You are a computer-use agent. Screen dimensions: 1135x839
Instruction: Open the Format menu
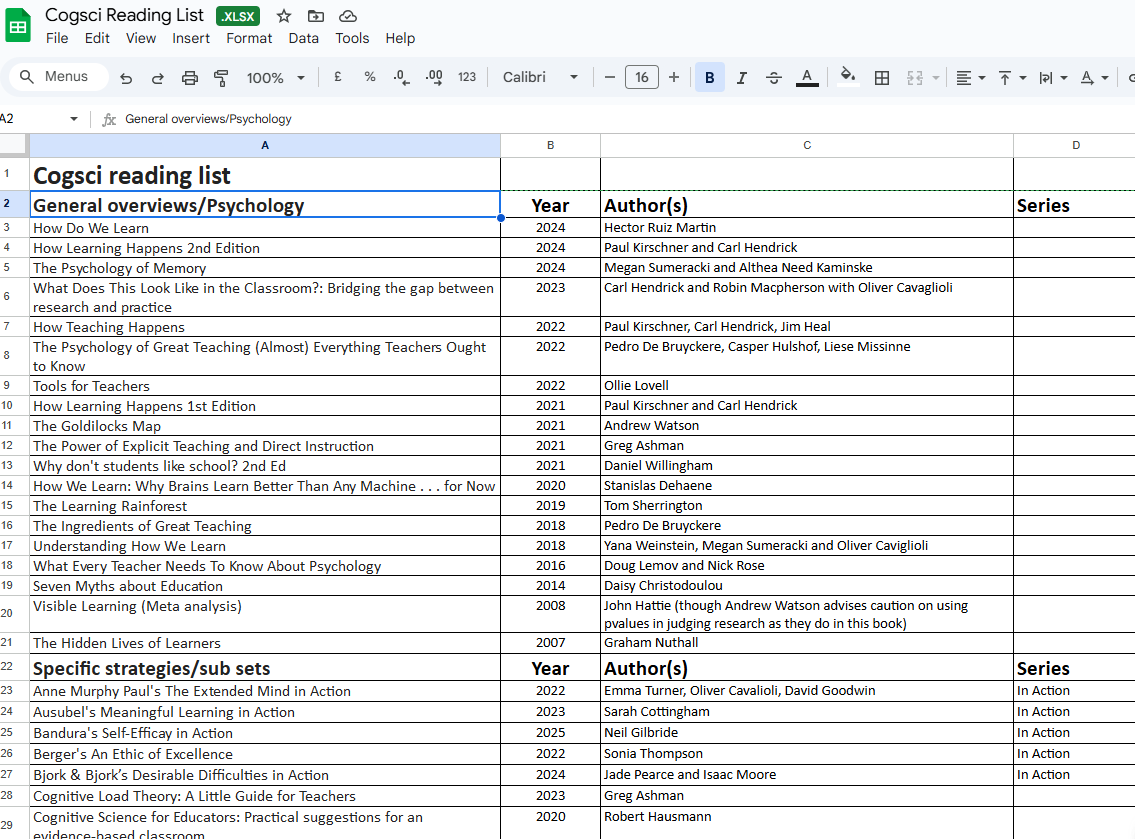click(x=249, y=38)
